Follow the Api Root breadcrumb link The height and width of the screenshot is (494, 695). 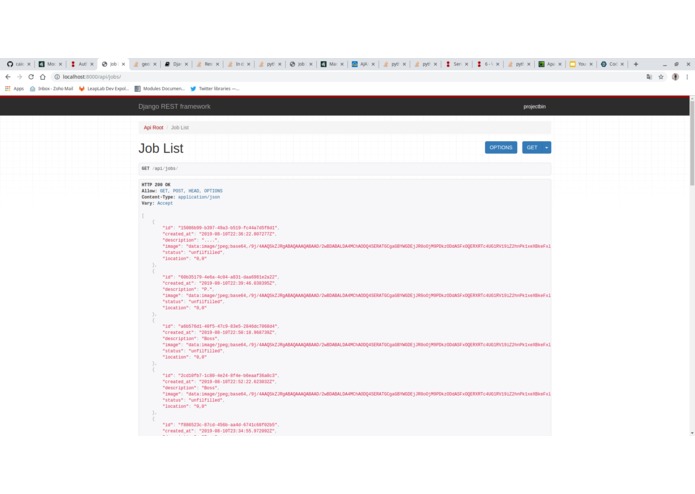153,128
